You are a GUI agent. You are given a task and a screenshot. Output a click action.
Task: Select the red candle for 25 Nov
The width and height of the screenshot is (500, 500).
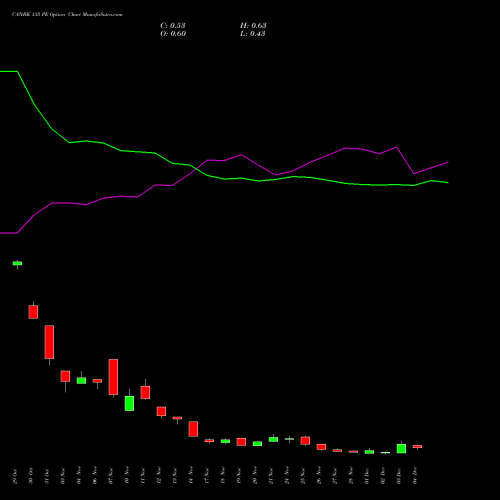tap(305, 441)
